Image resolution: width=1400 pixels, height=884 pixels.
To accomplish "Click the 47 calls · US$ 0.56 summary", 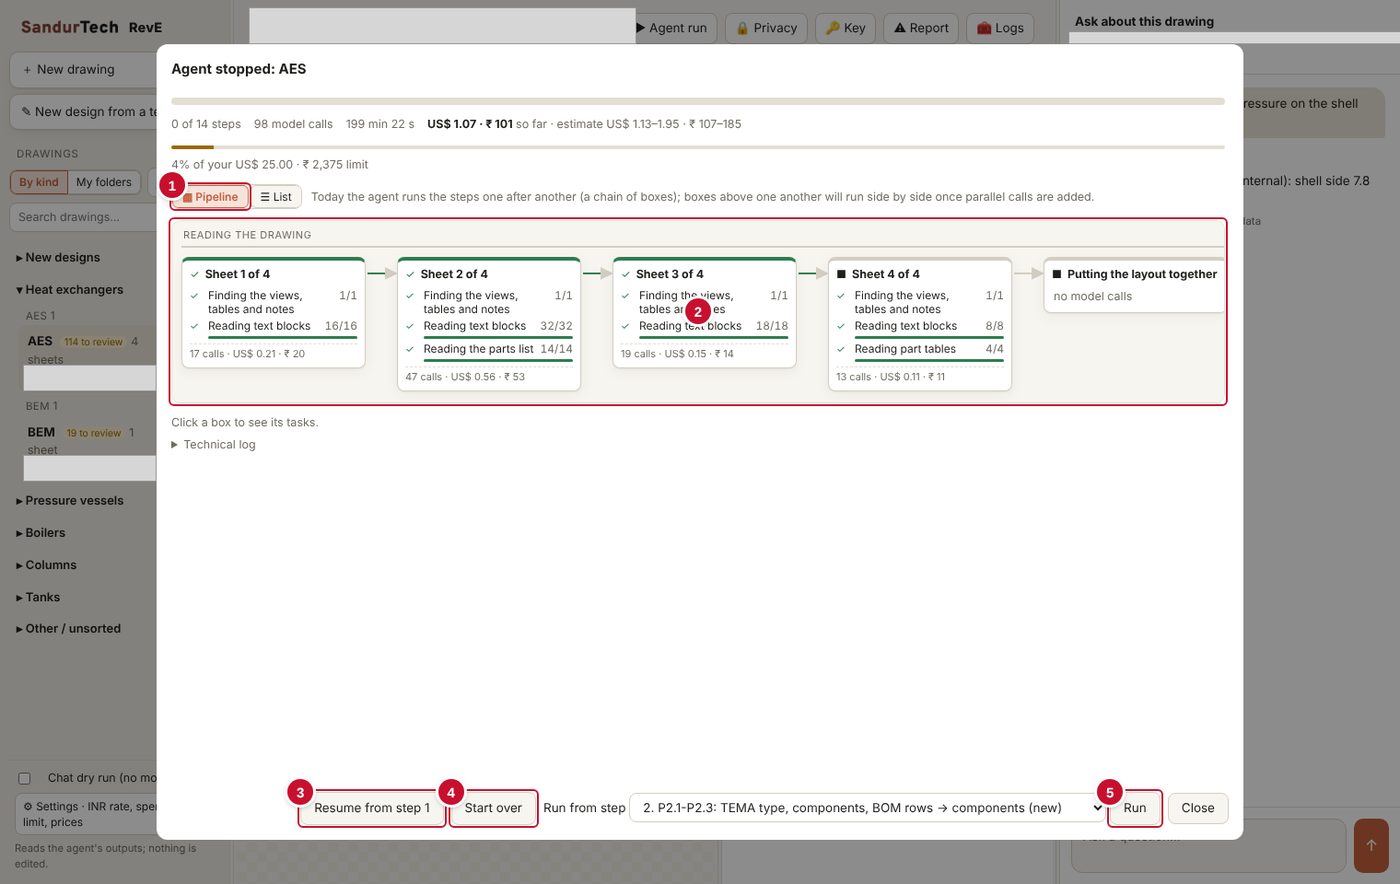I will (x=465, y=377).
